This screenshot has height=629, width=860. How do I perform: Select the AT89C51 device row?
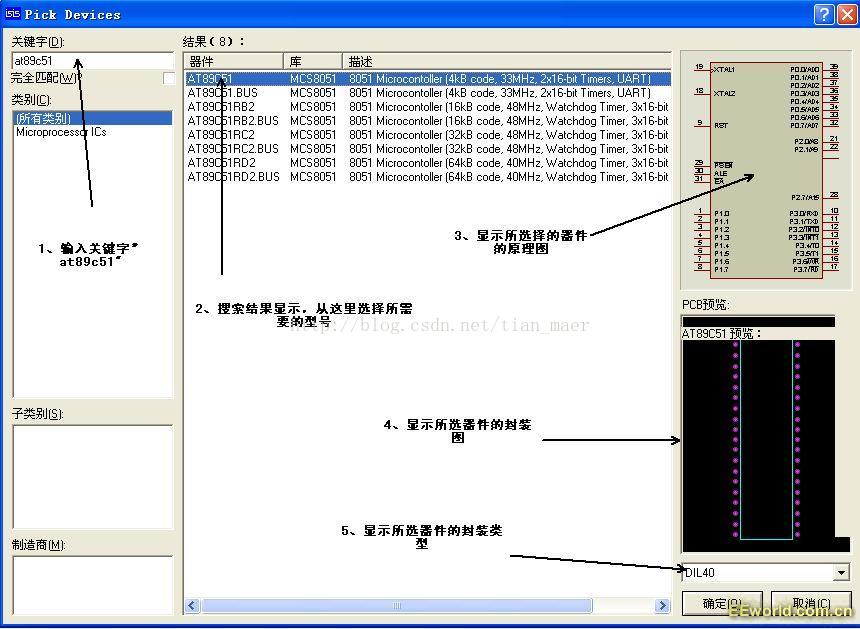(x=428, y=79)
